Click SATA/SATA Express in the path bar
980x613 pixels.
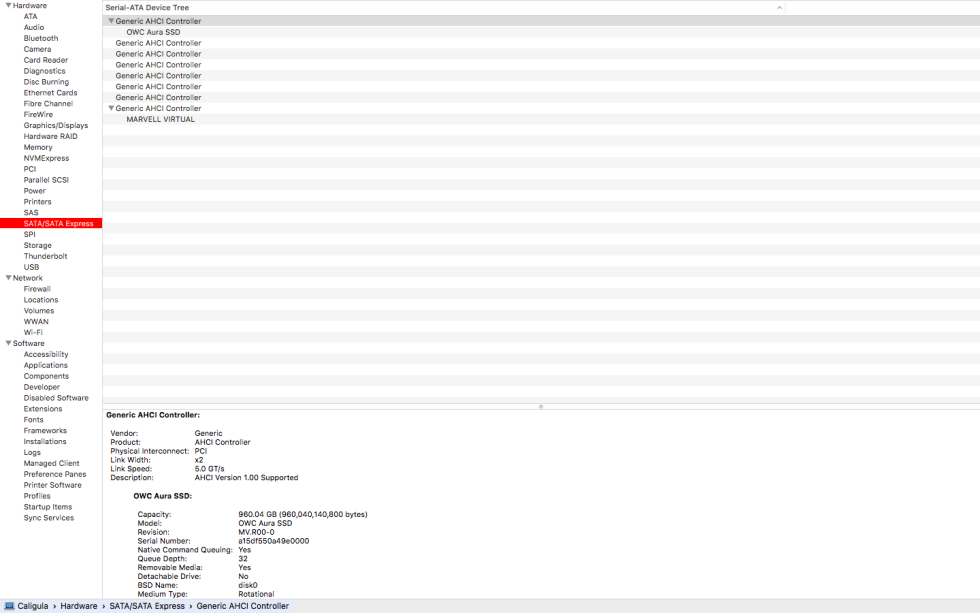tap(146, 606)
